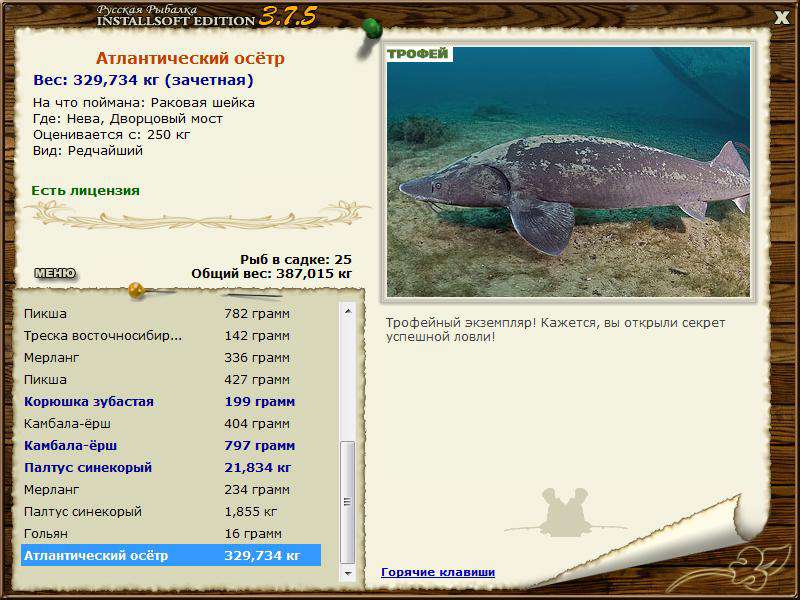Screen dimensions: 800x600
Task: Click the Общий вес: 387,015 кг total
Action: pos(271,274)
